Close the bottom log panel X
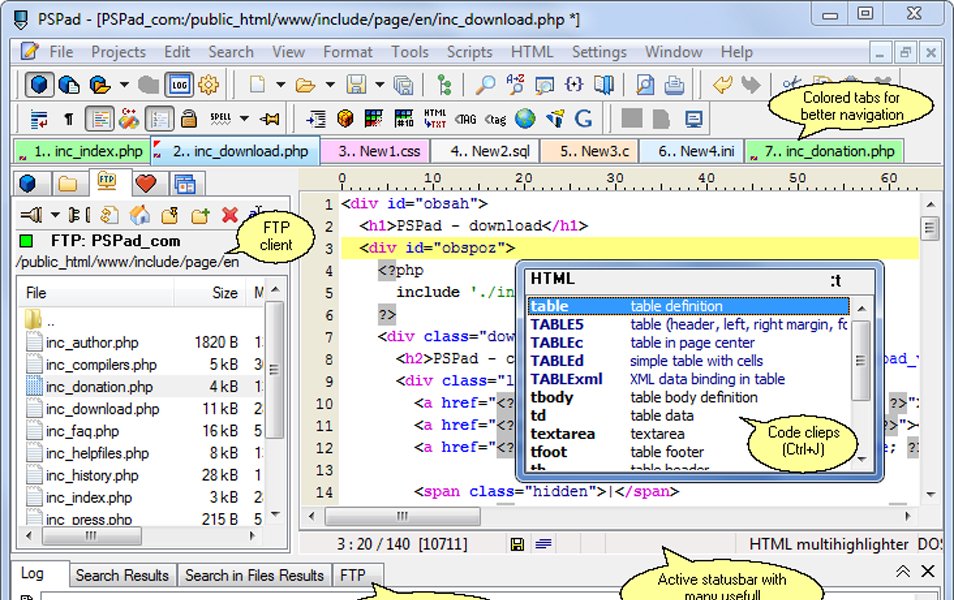 pos(927,571)
